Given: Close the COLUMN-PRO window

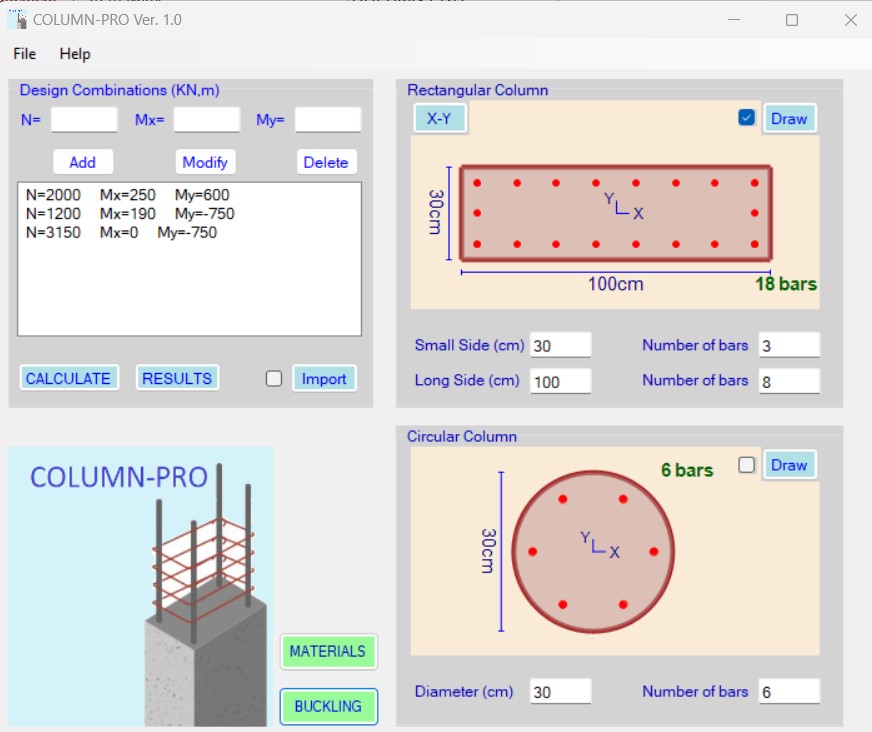Looking at the screenshot, I should [x=850, y=20].
